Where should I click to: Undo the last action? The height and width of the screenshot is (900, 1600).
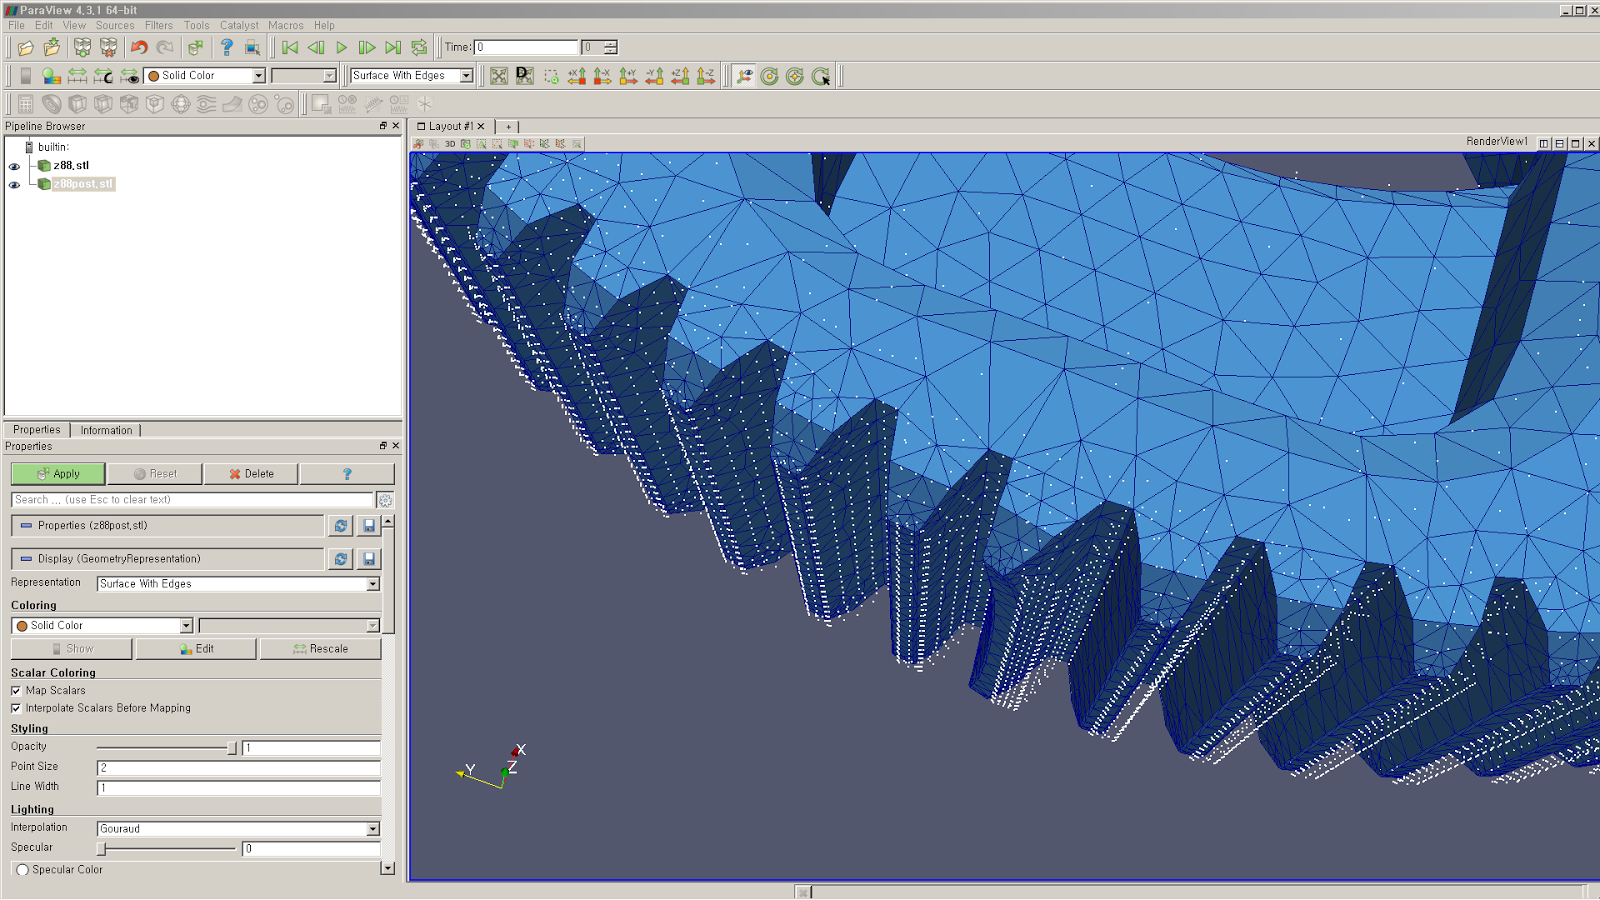point(140,46)
